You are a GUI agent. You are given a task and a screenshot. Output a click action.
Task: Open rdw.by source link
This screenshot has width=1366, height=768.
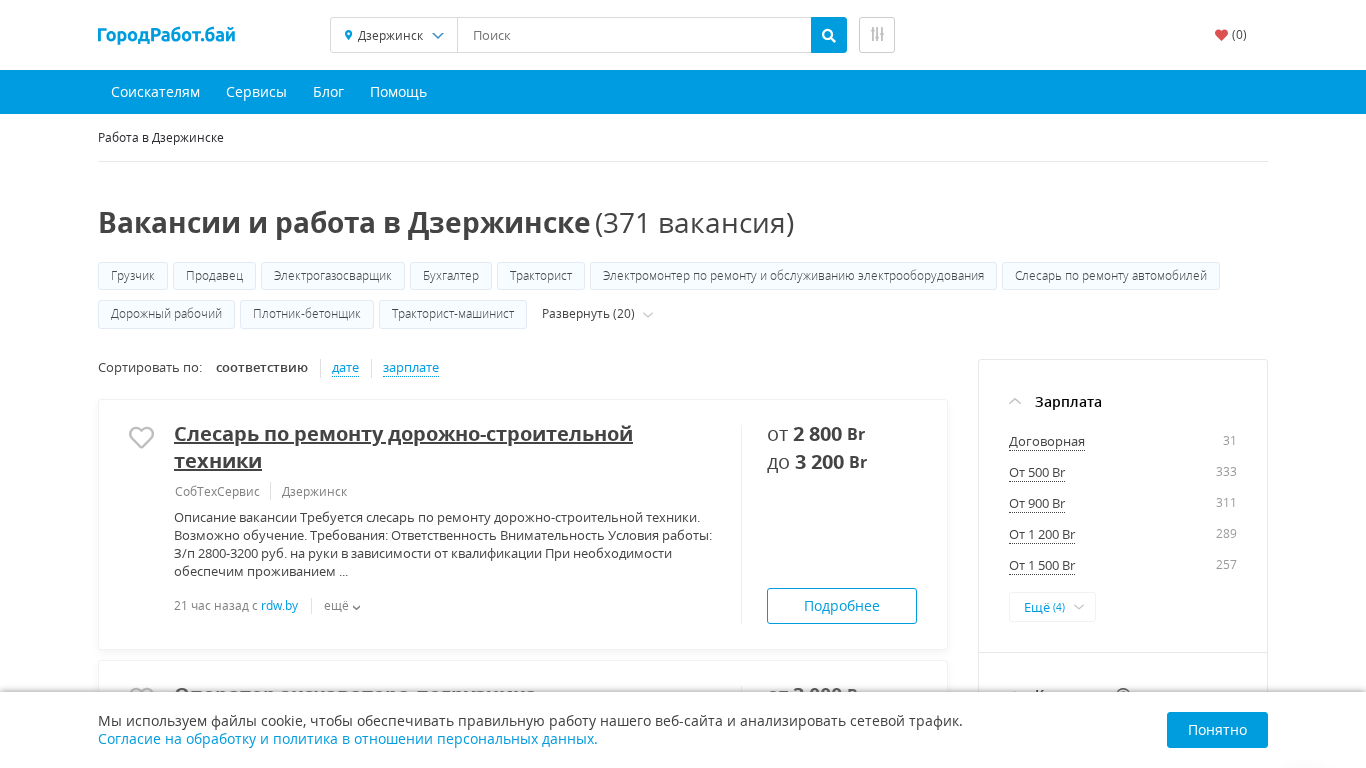click(x=279, y=606)
